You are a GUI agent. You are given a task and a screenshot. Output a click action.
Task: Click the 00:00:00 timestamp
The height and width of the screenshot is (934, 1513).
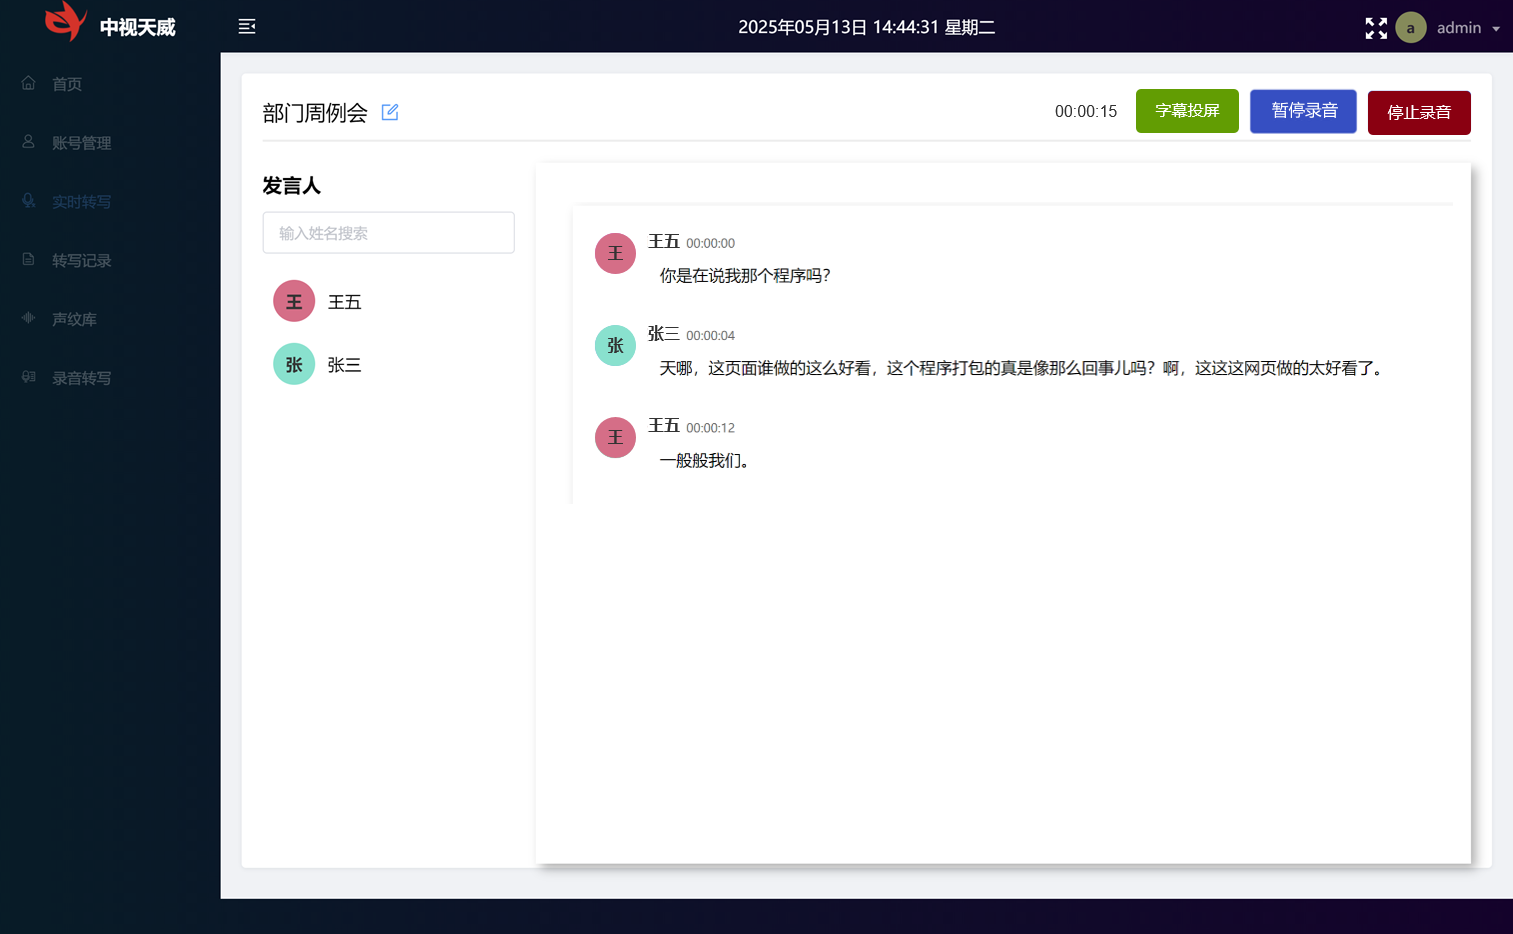click(x=710, y=244)
